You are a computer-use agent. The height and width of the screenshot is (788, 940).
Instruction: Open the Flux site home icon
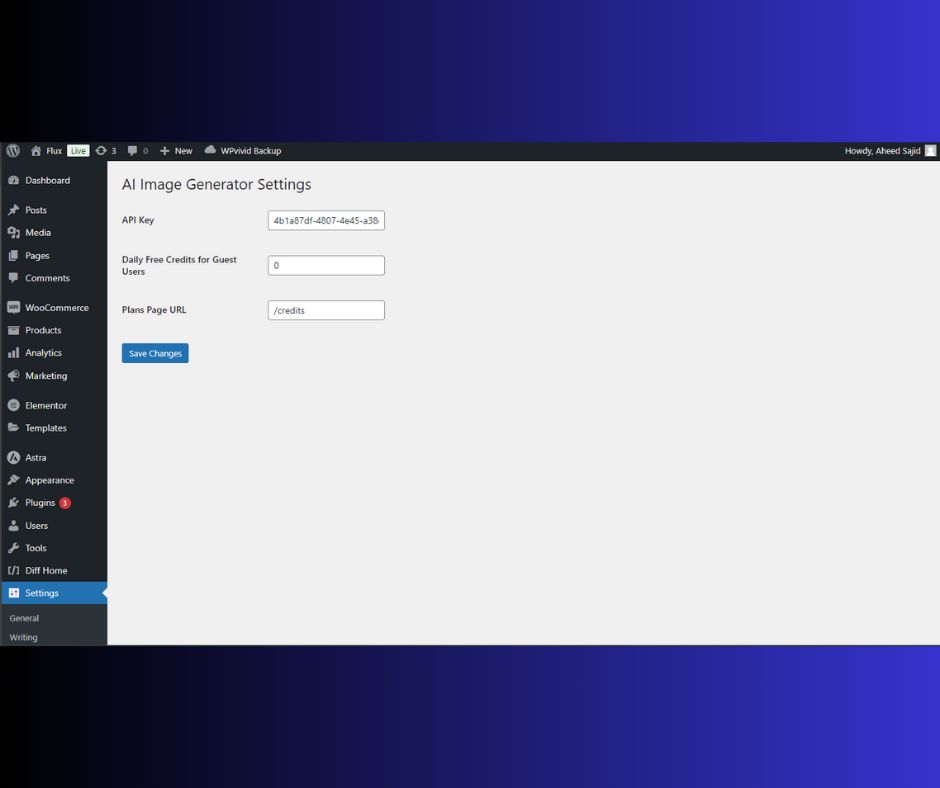coord(36,151)
